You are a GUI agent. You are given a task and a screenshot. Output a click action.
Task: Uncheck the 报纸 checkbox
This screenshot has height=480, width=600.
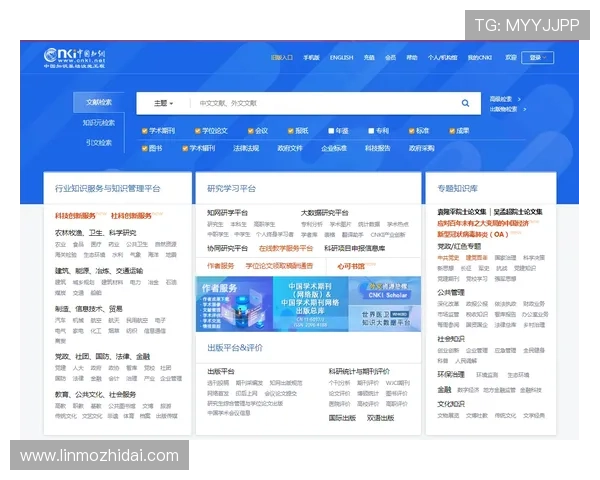click(x=291, y=131)
